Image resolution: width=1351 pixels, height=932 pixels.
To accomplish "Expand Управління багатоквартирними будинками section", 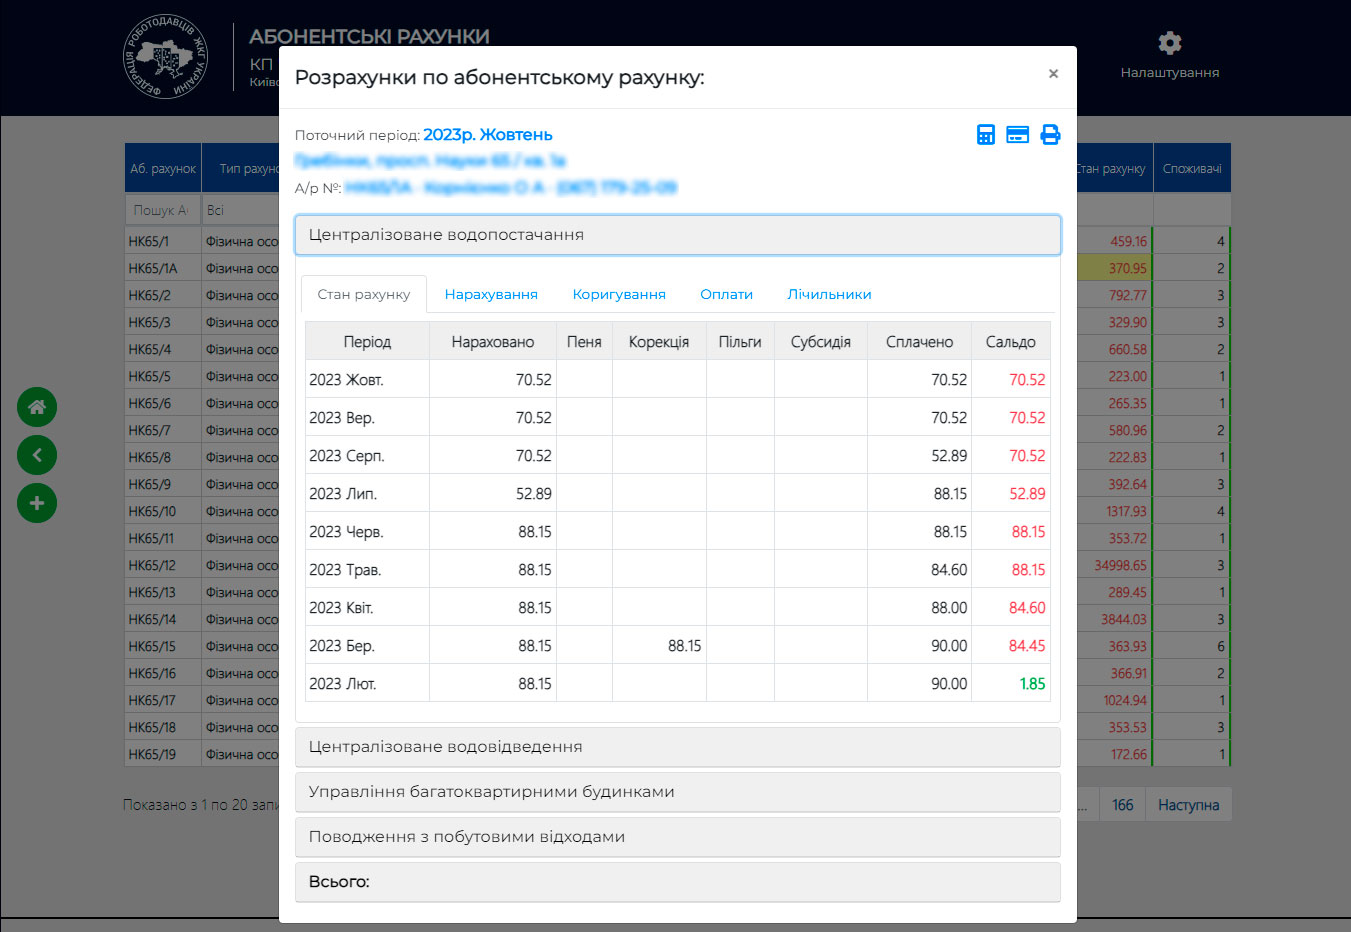I will [677, 792].
